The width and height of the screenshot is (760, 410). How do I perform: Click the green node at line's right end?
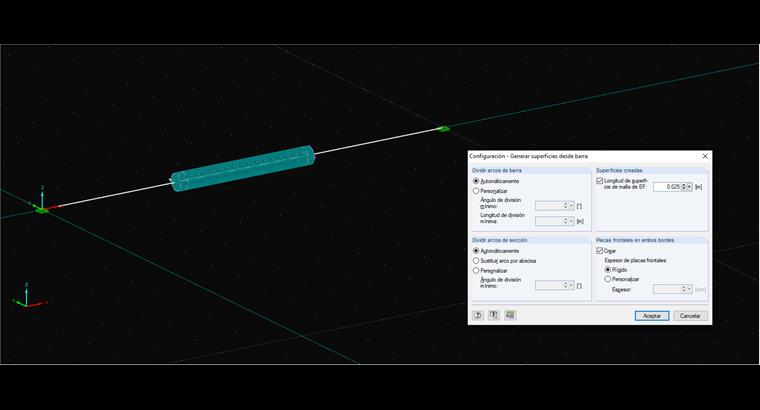[x=443, y=128]
